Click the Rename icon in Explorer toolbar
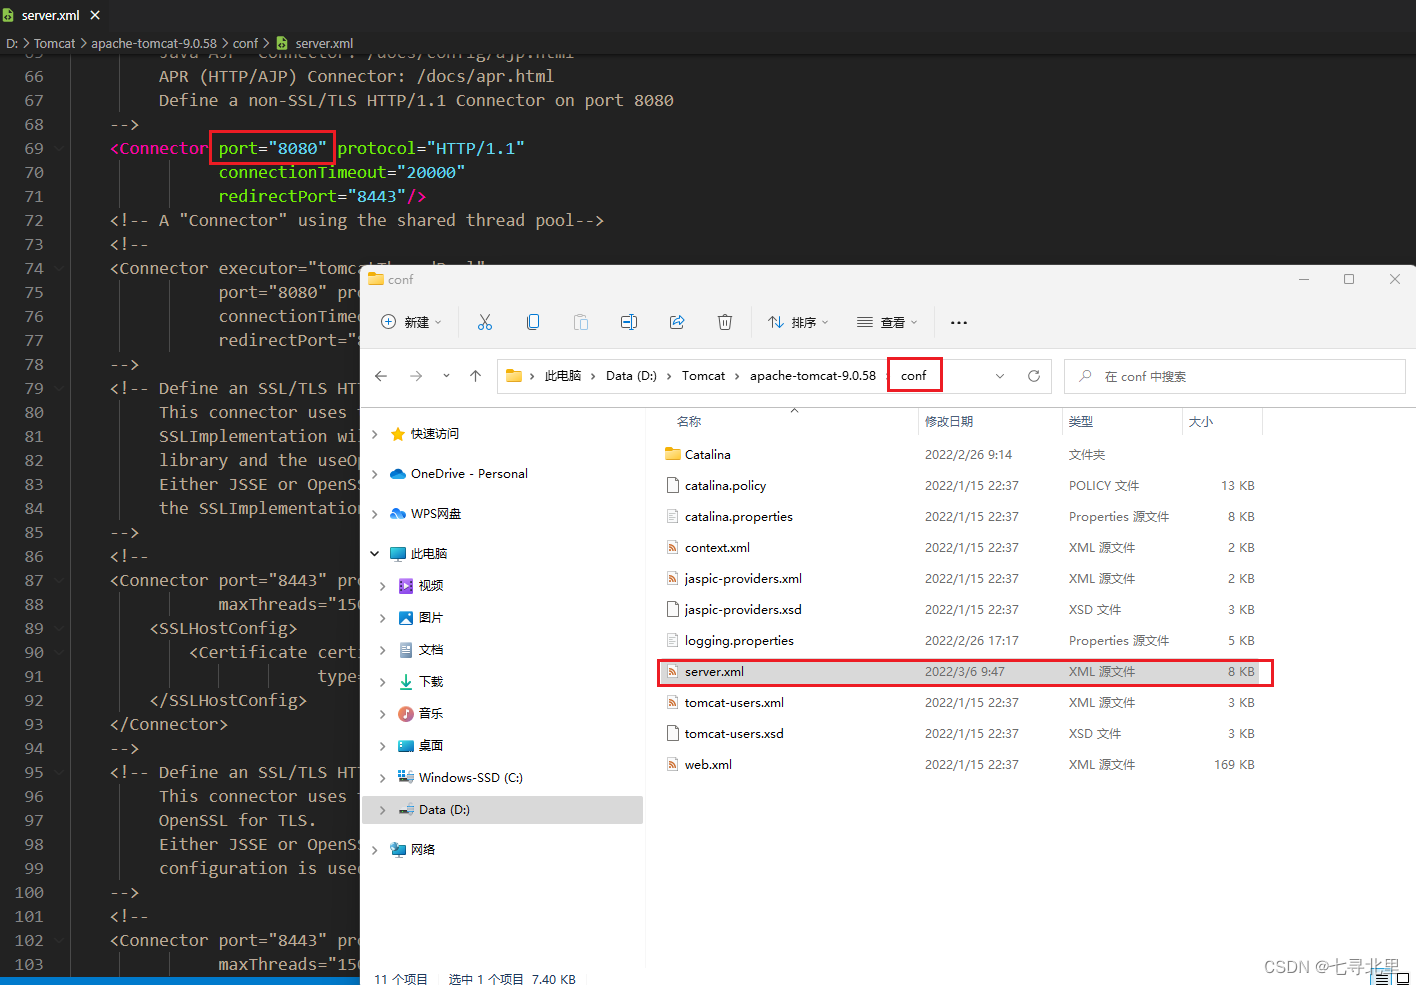Viewport: 1416px width, 985px height. [x=629, y=322]
